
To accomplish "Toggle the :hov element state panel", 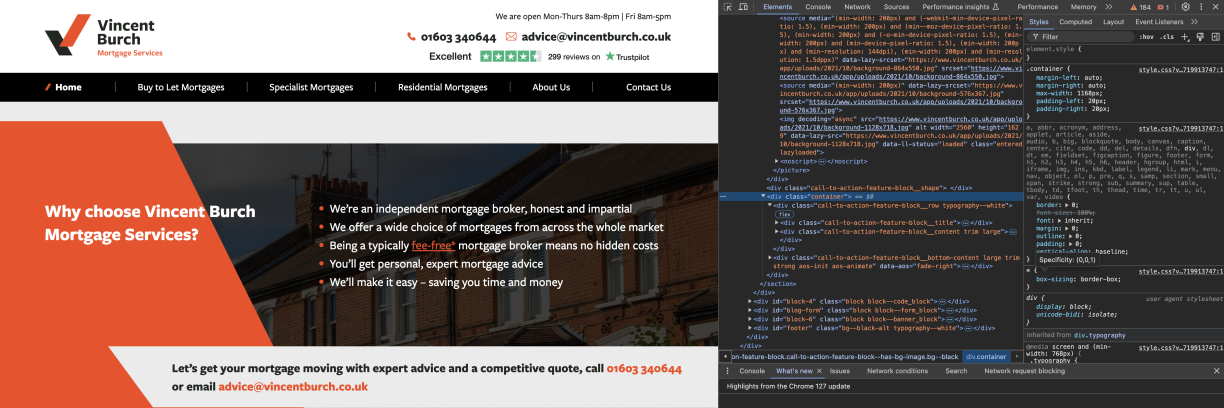I will tap(1146, 37).
